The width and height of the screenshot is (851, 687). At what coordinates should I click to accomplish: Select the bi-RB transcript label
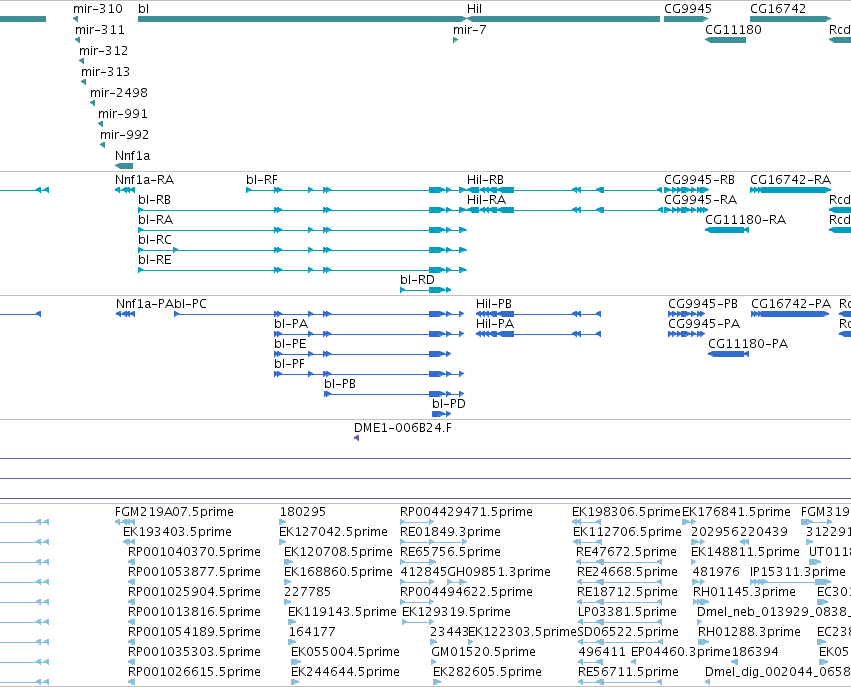(155, 200)
